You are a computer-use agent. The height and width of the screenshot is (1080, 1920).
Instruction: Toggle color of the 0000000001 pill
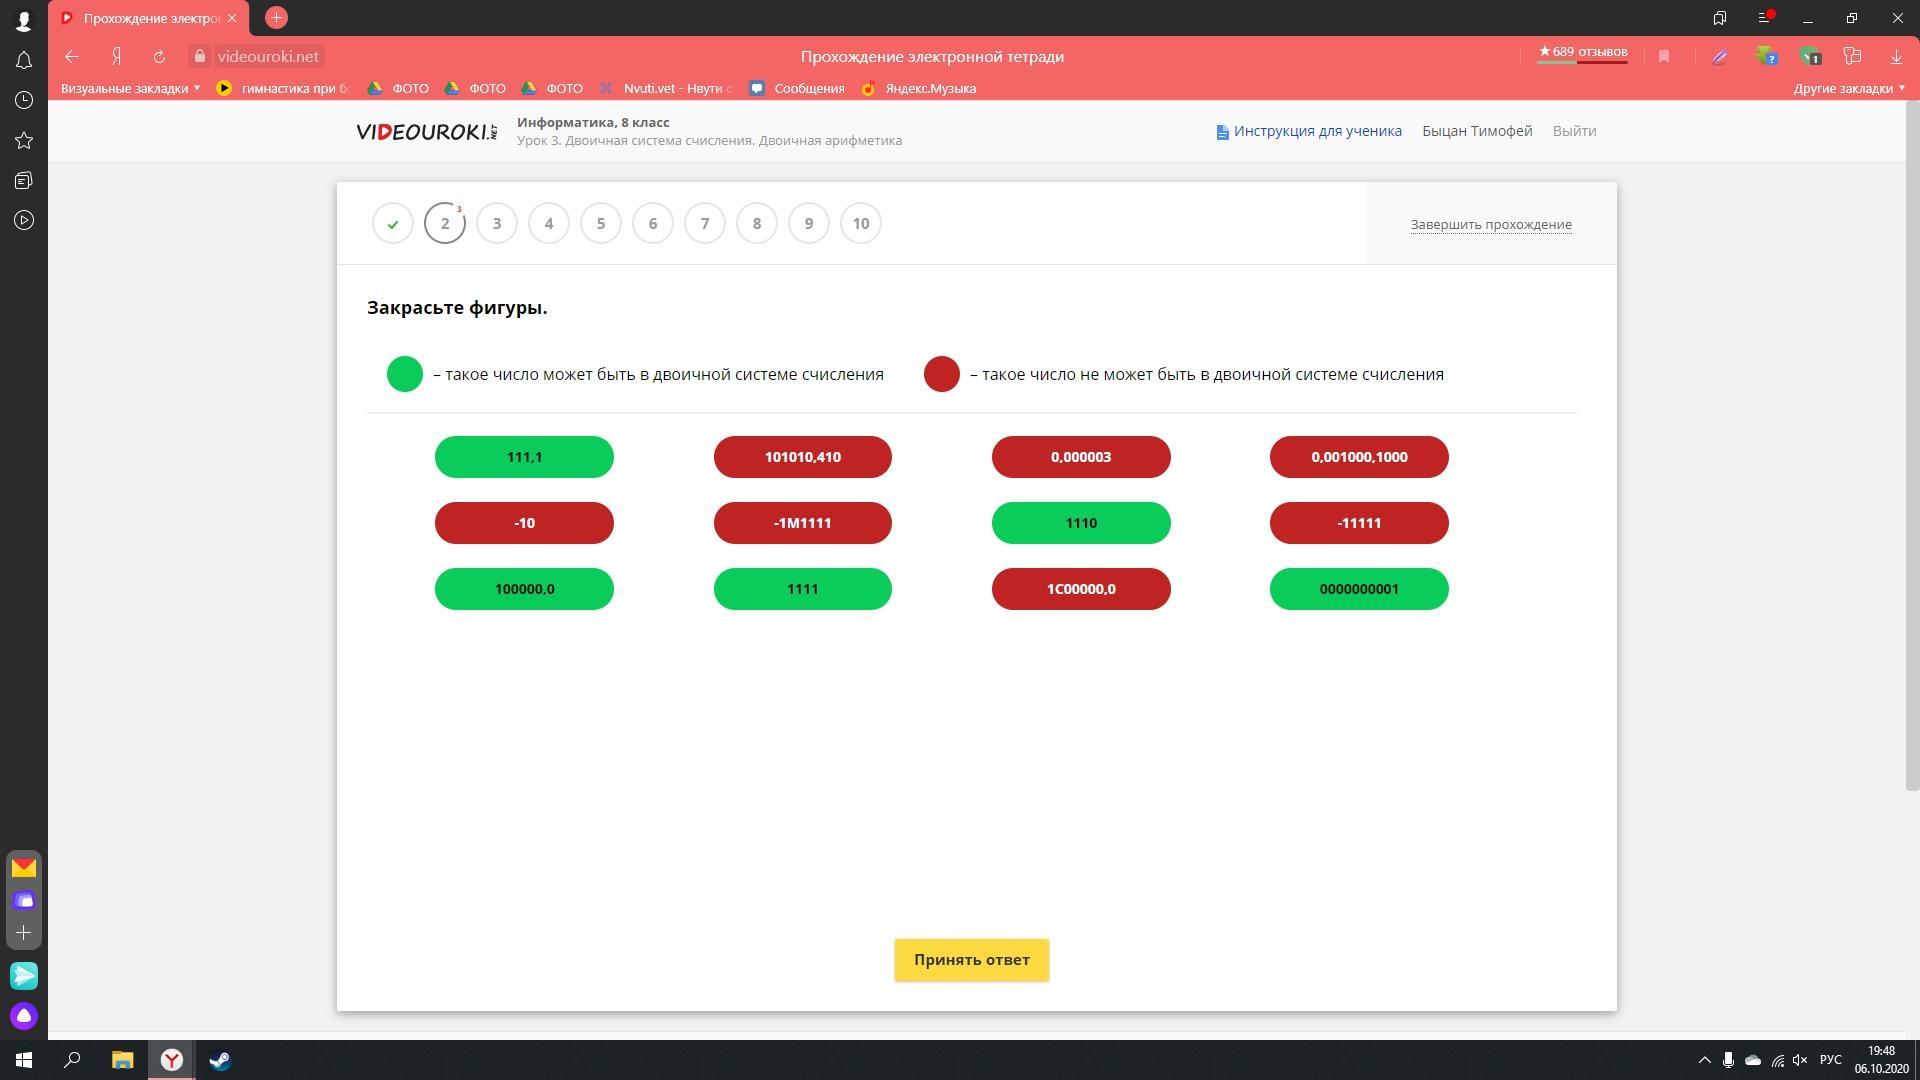[x=1358, y=589]
